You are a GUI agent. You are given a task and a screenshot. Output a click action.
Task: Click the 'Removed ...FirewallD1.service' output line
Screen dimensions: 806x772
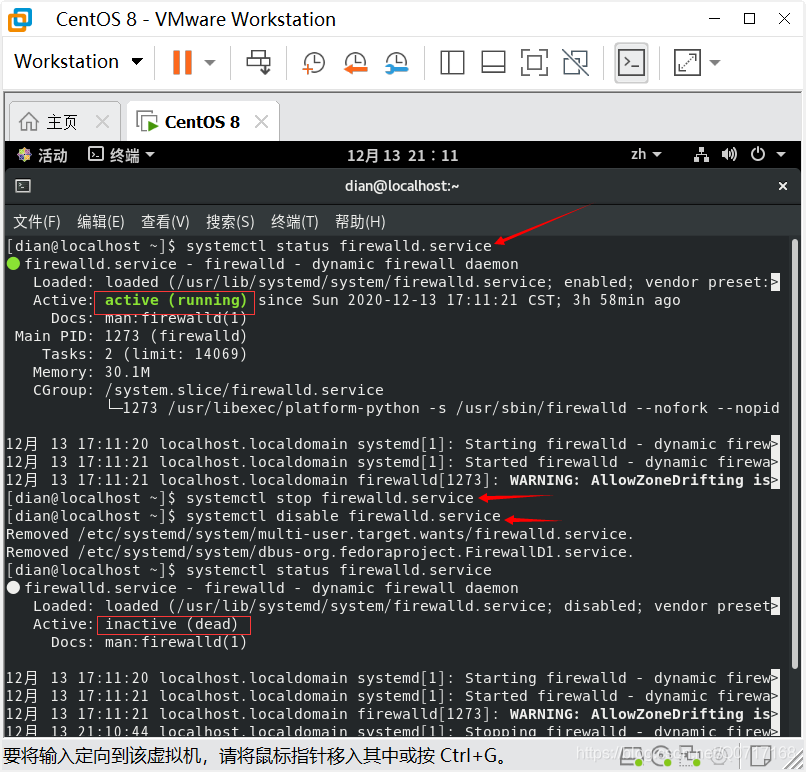319,552
